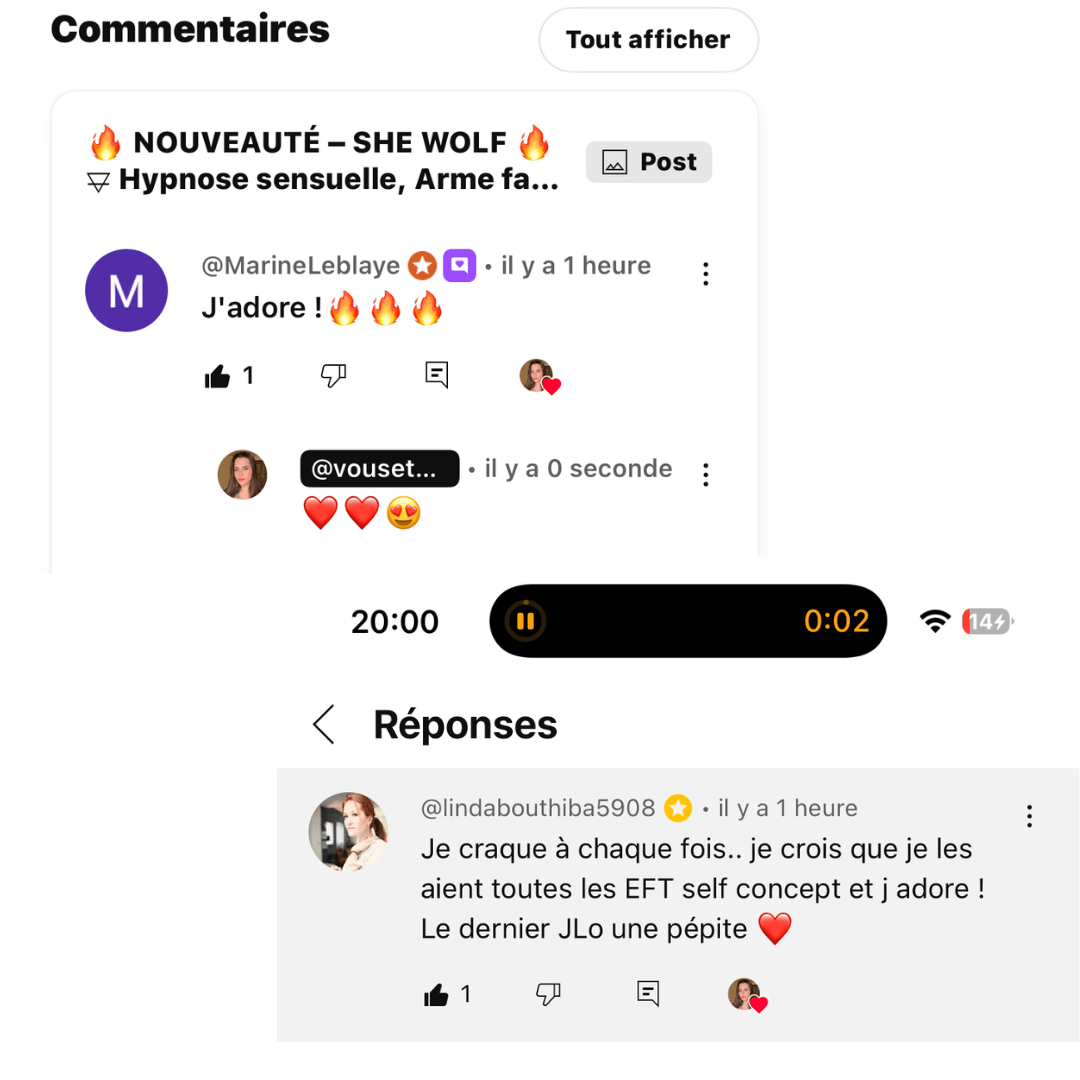Reply to MarineLeblaye's comment
The height and width of the screenshot is (1080, 1080).
point(436,375)
